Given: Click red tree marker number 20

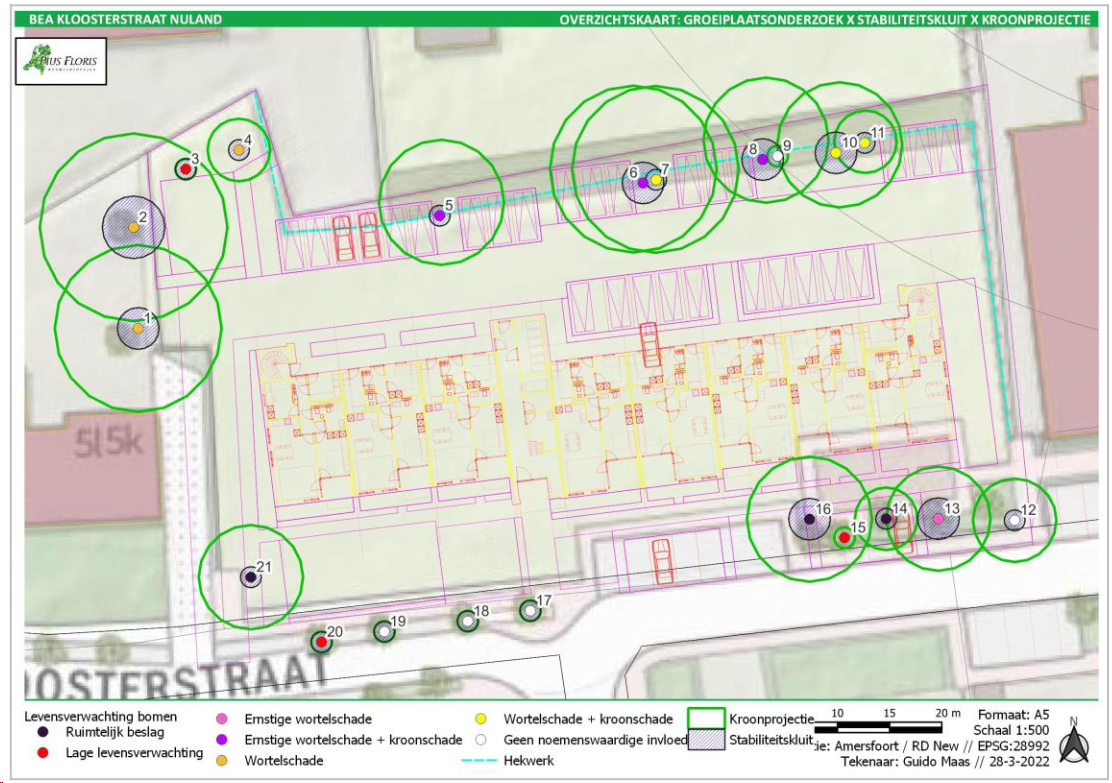Looking at the screenshot, I should point(321,642).
